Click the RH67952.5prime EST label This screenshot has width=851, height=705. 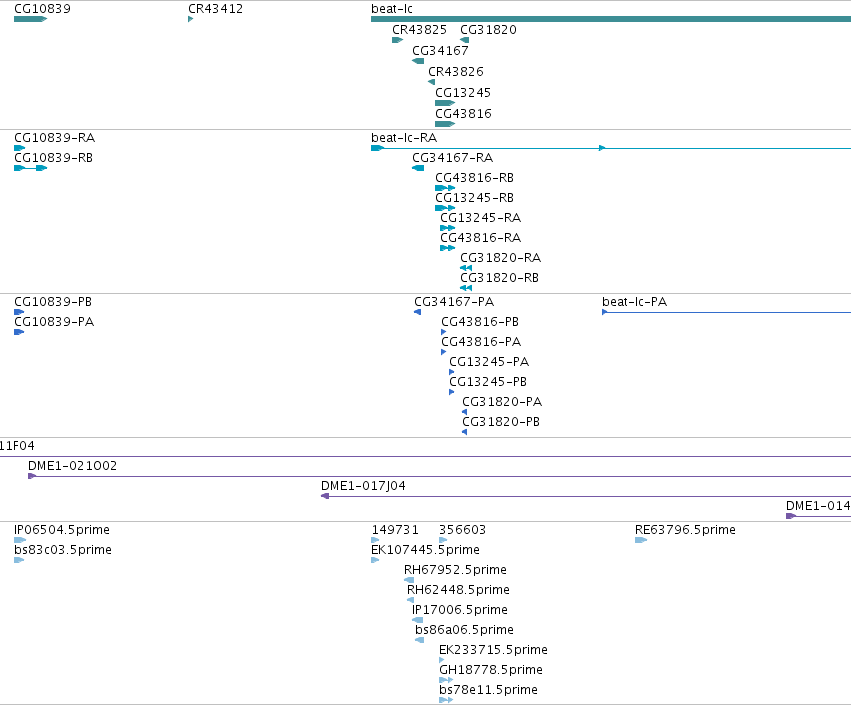point(455,570)
